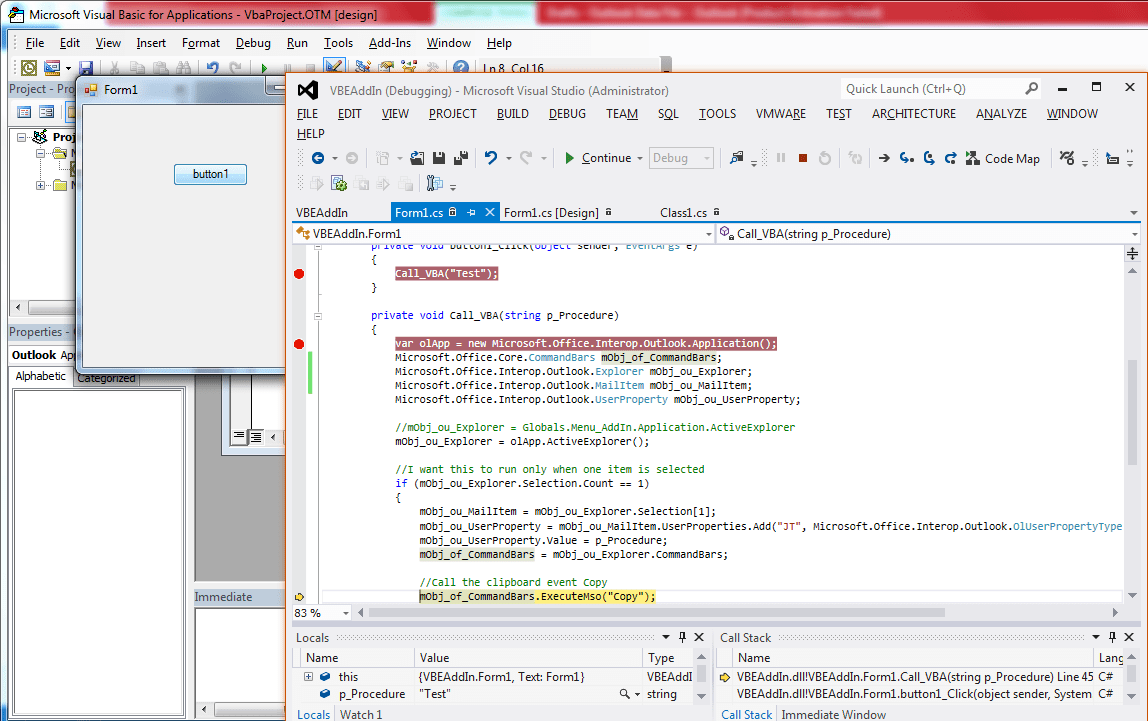The image size is (1148, 721).
Task: Collapse the Call_VBA method outline
Action: tap(318, 316)
